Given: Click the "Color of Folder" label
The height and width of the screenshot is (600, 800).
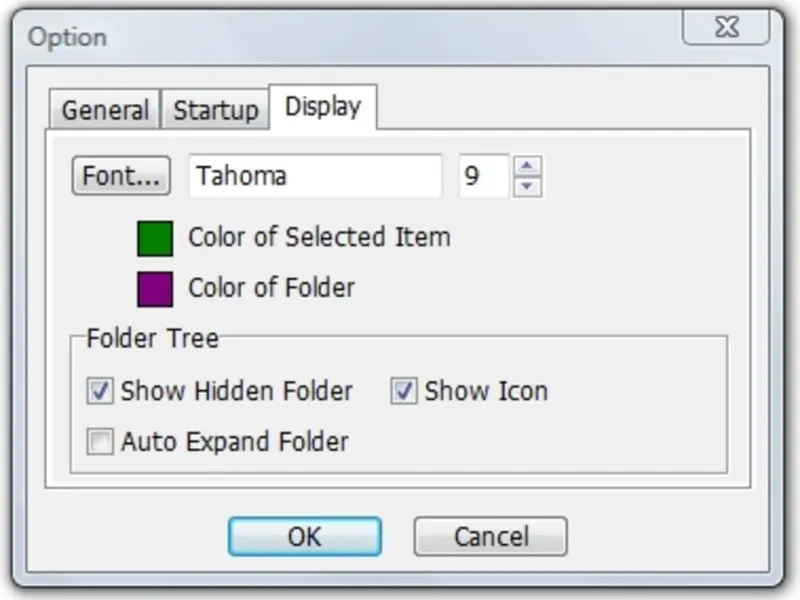Looking at the screenshot, I should click(x=271, y=289).
